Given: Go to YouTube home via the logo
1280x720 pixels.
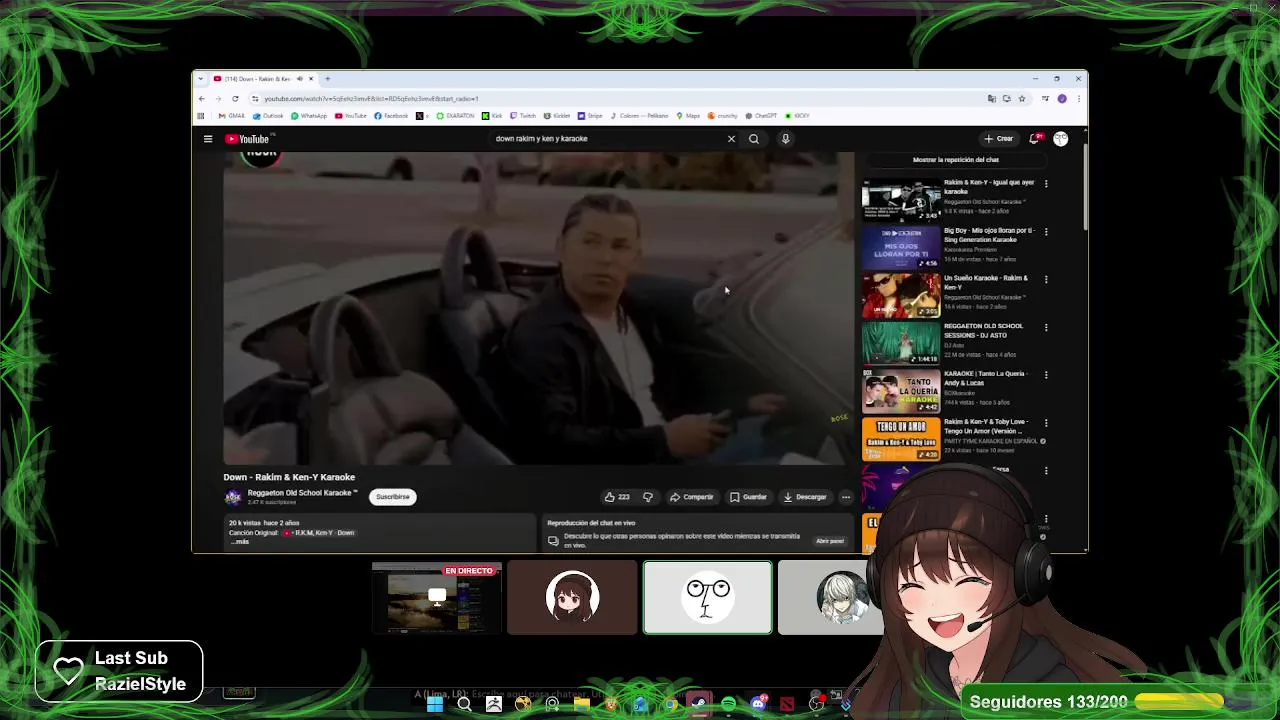Looking at the screenshot, I should click(248, 139).
